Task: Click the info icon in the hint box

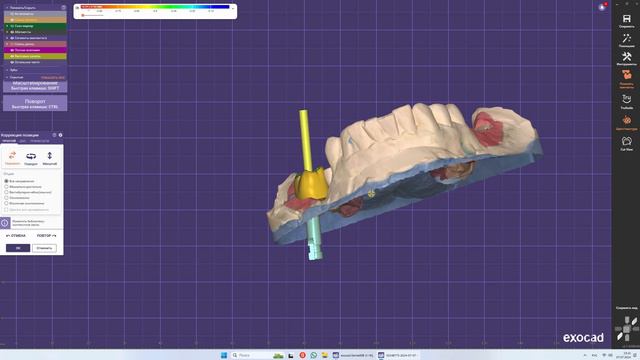Action: 5,223
